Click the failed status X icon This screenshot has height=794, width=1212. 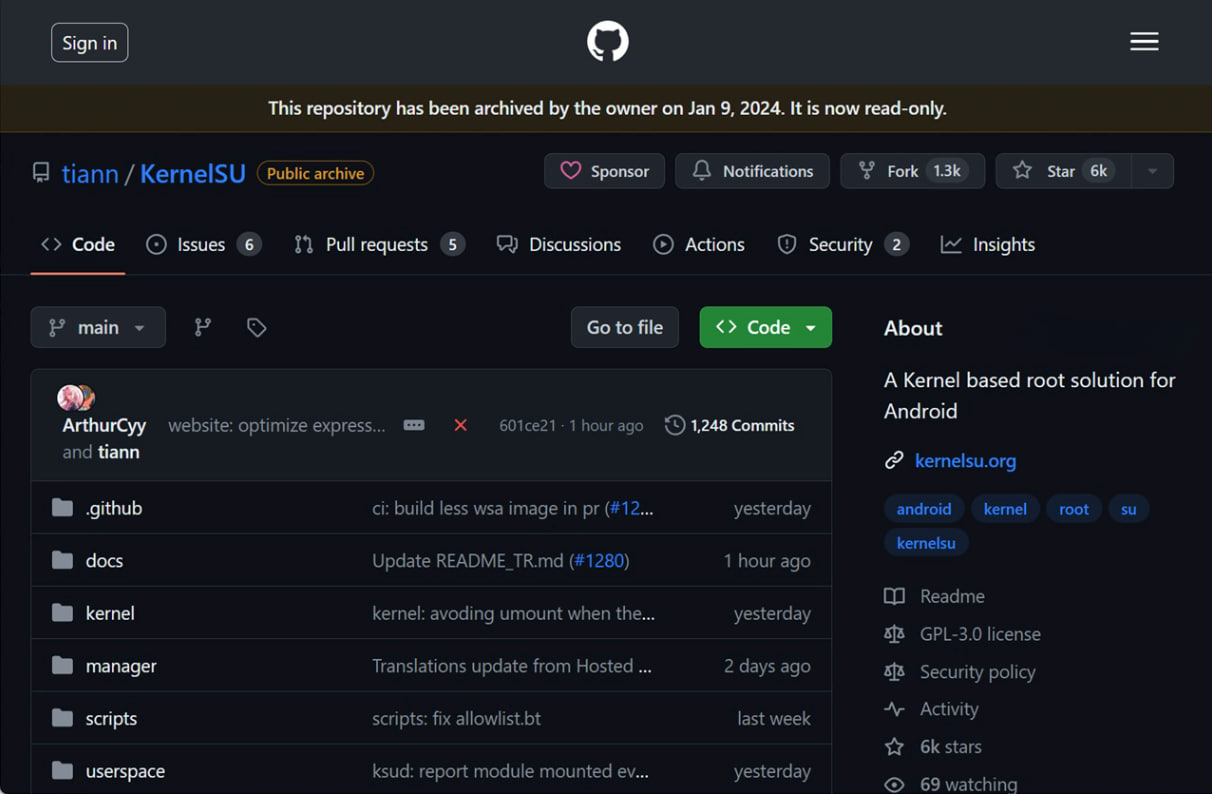460,425
